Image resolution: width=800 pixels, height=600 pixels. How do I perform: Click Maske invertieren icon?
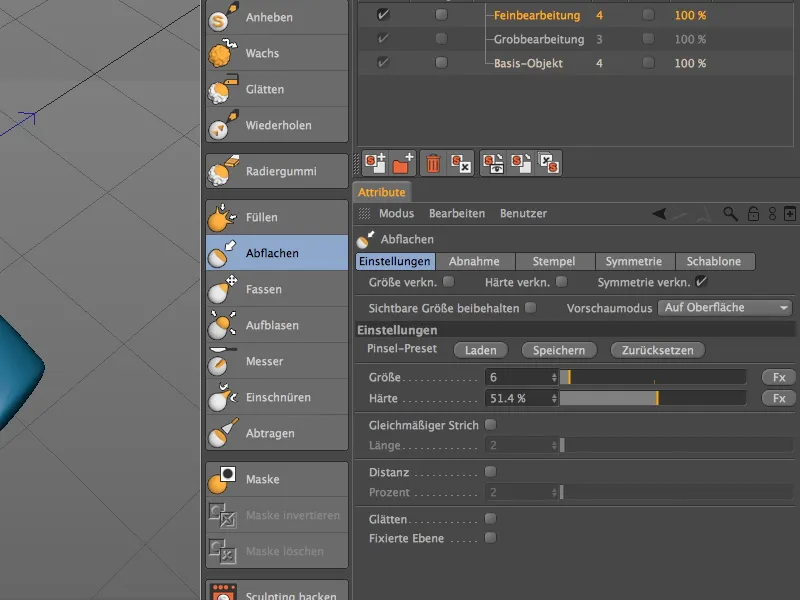tap(222, 515)
